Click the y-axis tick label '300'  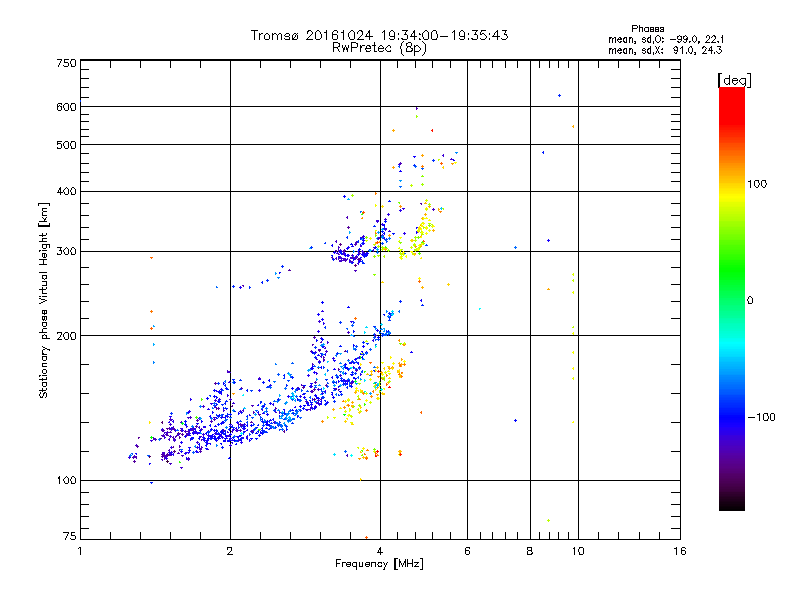[x=67, y=252]
